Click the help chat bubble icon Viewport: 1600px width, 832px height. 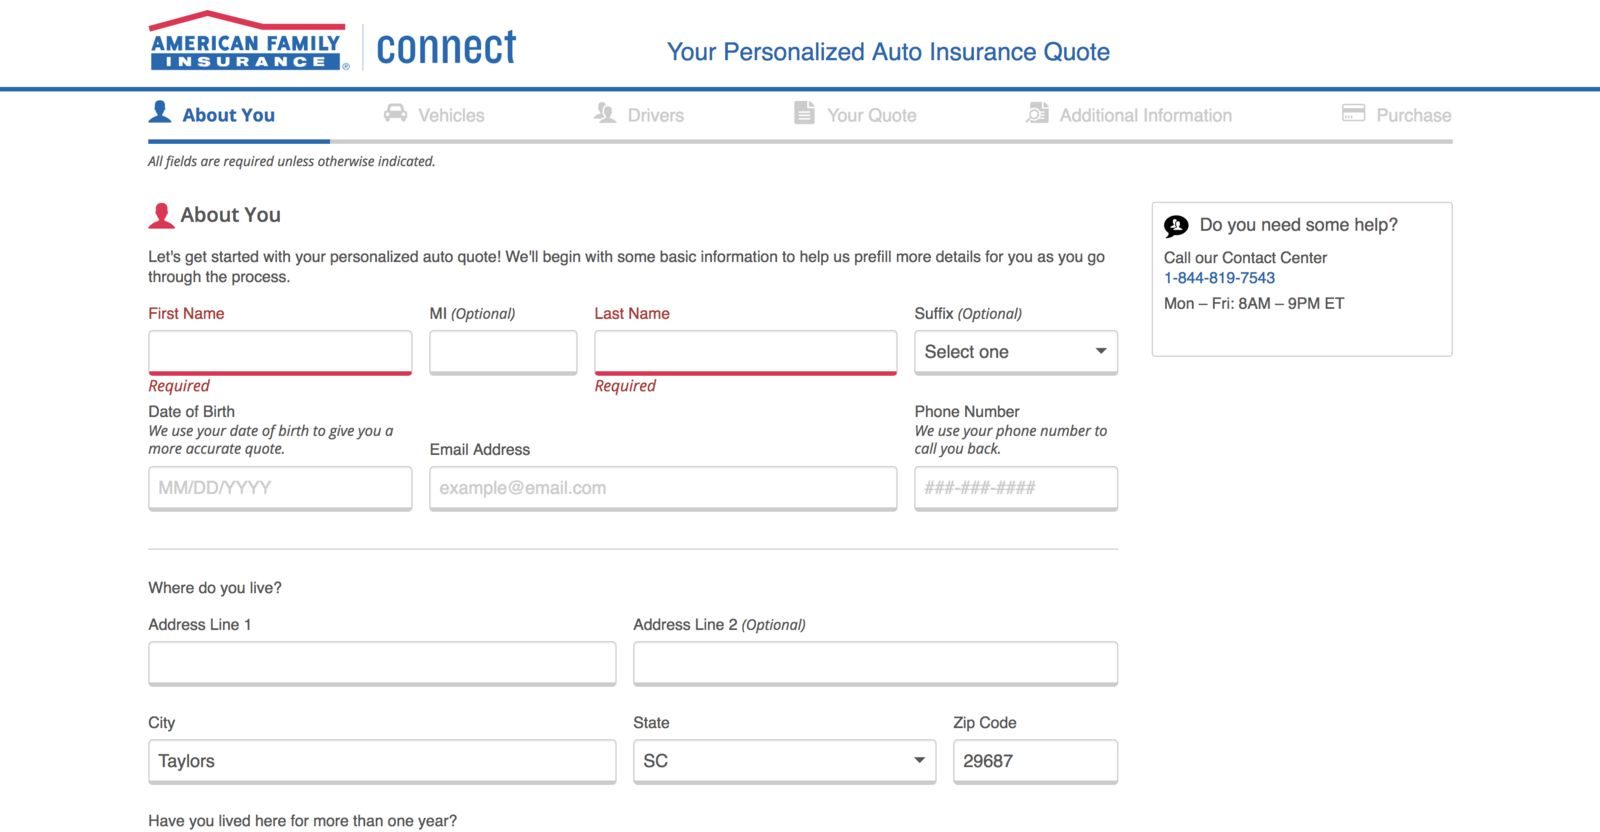click(x=1176, y=226)
